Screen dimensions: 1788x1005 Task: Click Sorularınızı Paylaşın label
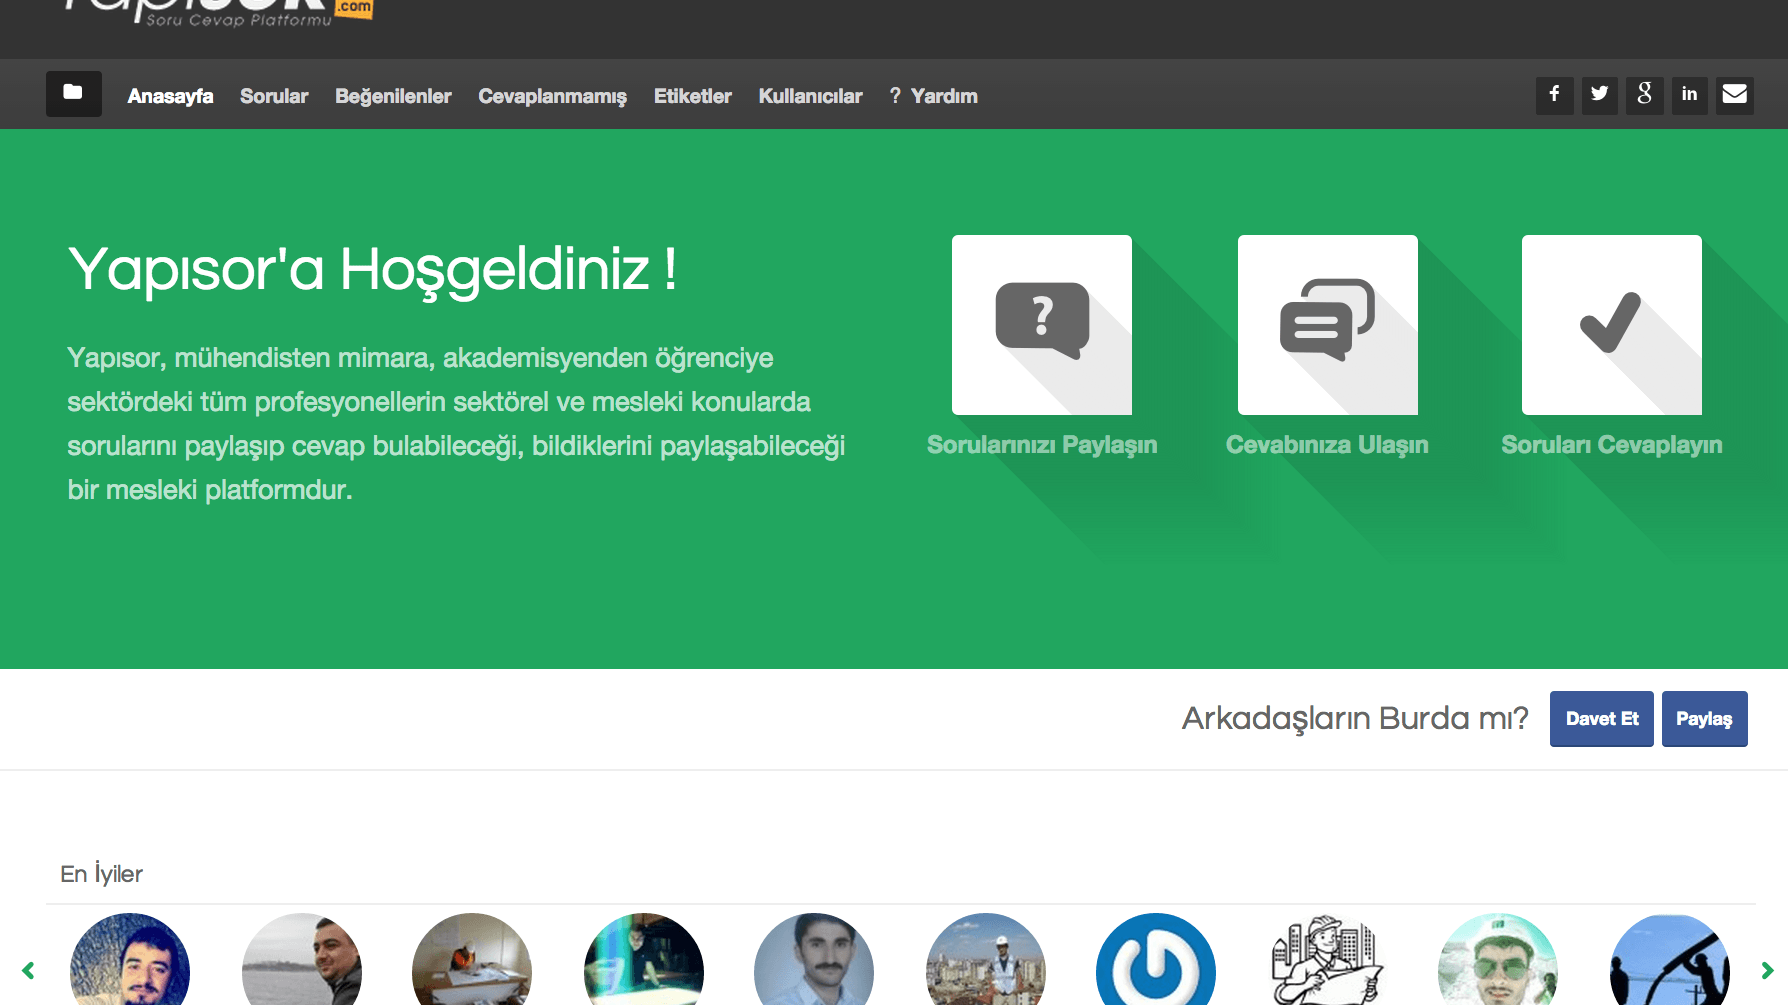coord(1042,445)
